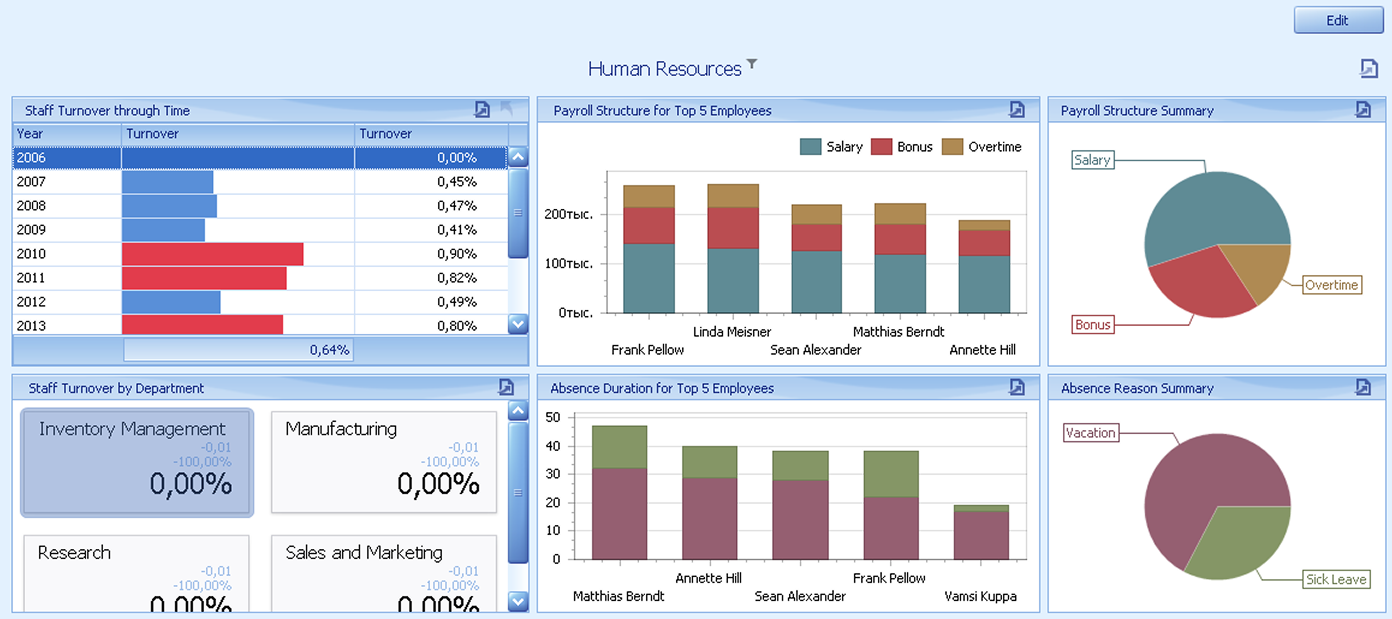Select the 2010 row in turnover grid
This screenshot has height=619, width=1392.
(x=260, y=254)
